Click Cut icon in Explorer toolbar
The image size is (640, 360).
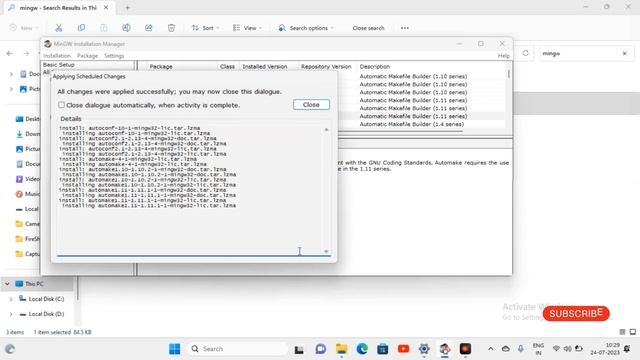59,28
